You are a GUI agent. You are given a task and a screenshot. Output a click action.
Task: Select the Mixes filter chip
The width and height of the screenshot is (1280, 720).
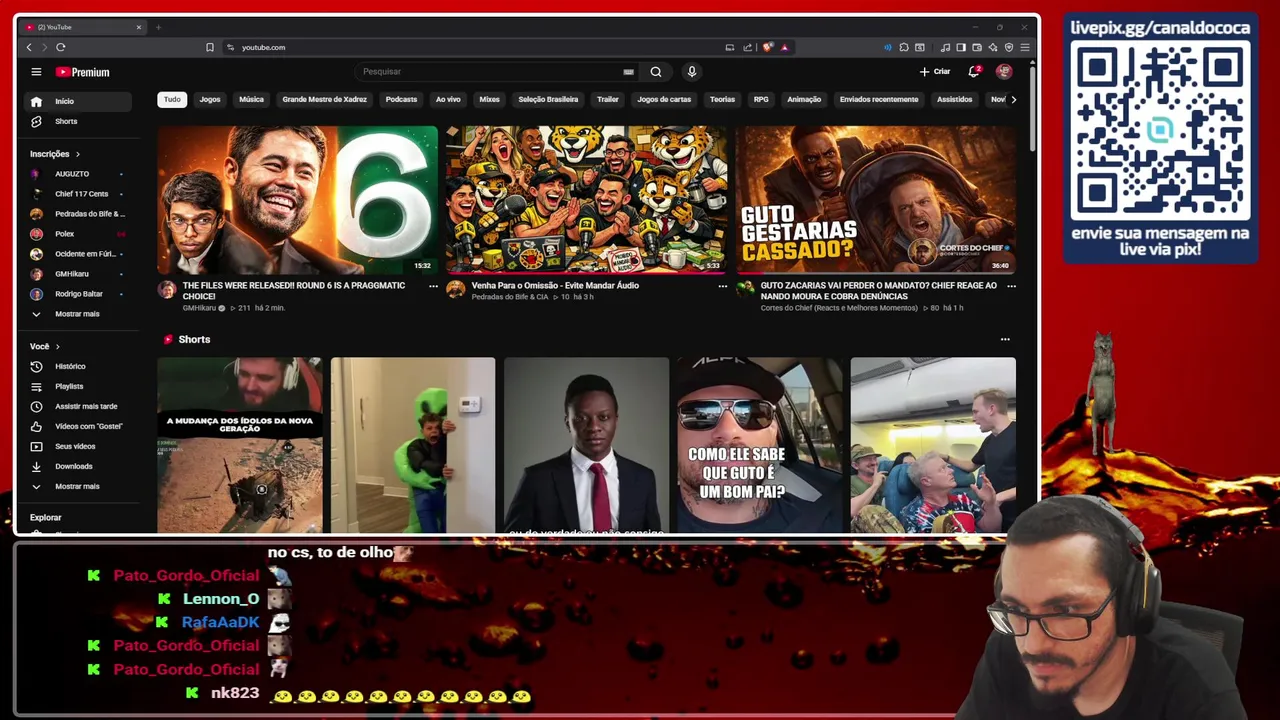pos(489,99)
